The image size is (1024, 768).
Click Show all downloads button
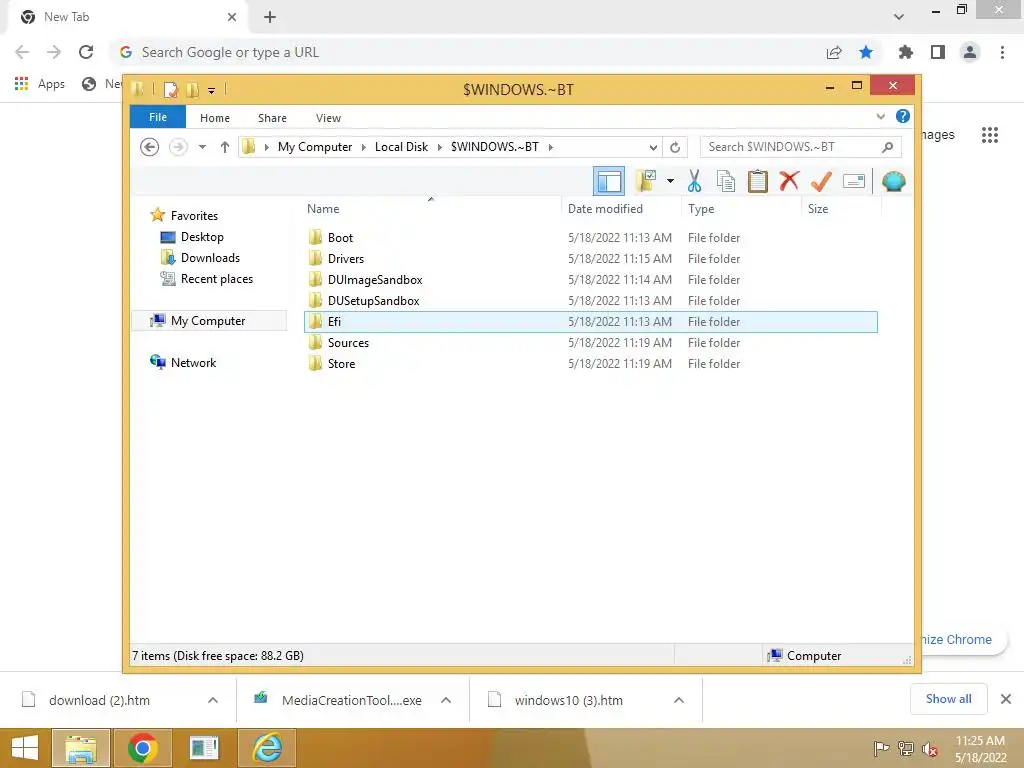pyautogui.click(x=948, y=699)
